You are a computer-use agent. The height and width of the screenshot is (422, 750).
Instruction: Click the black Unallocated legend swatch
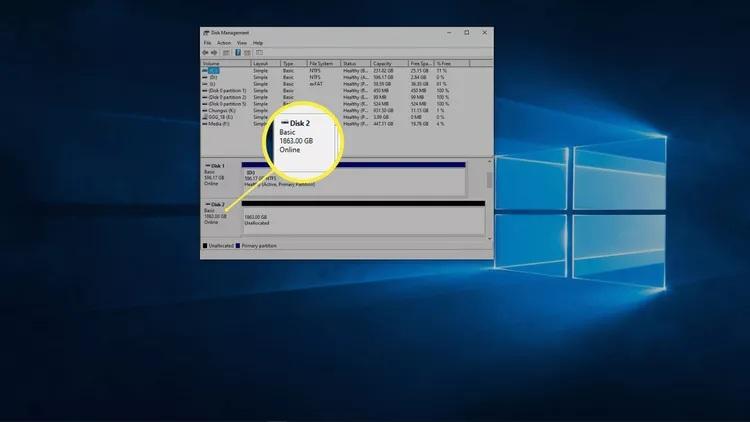pos(206,245)
